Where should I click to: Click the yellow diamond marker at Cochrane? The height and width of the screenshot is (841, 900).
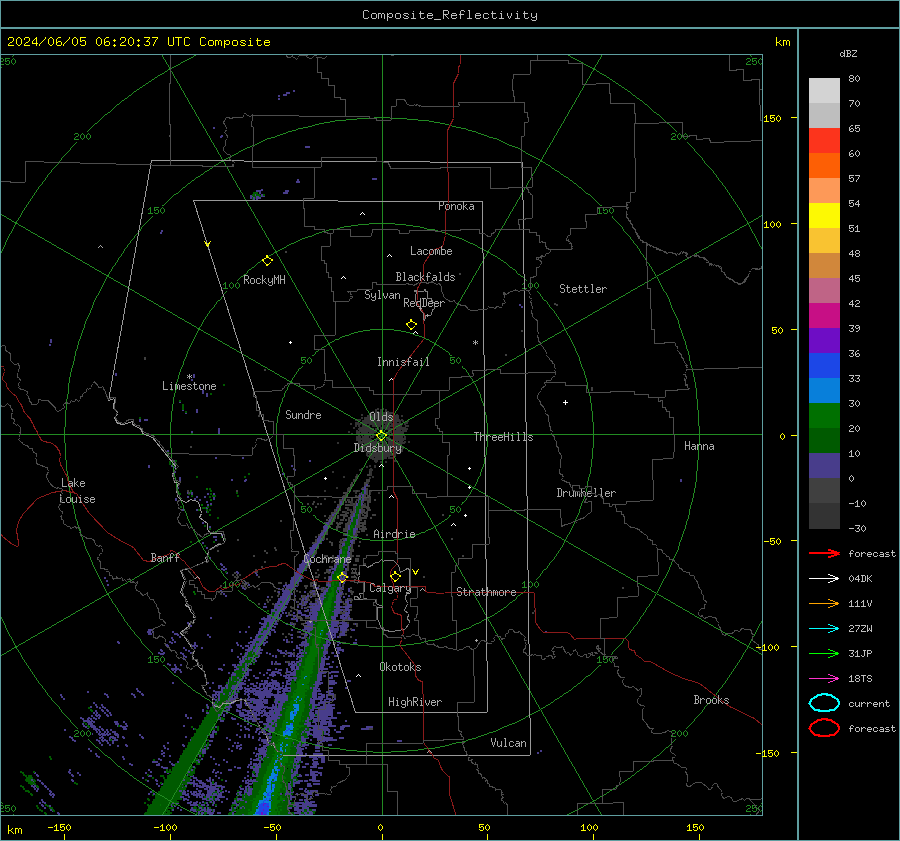pyautogui.click(x=342, y=577)
